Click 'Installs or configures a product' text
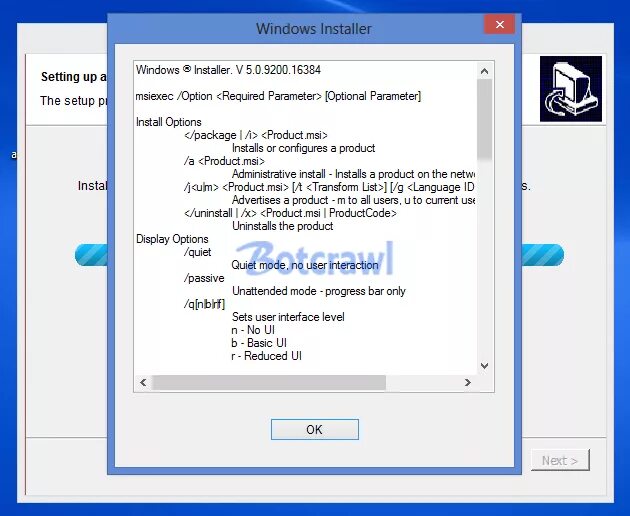This screenshot has height=516, width=630. point(303,148)
